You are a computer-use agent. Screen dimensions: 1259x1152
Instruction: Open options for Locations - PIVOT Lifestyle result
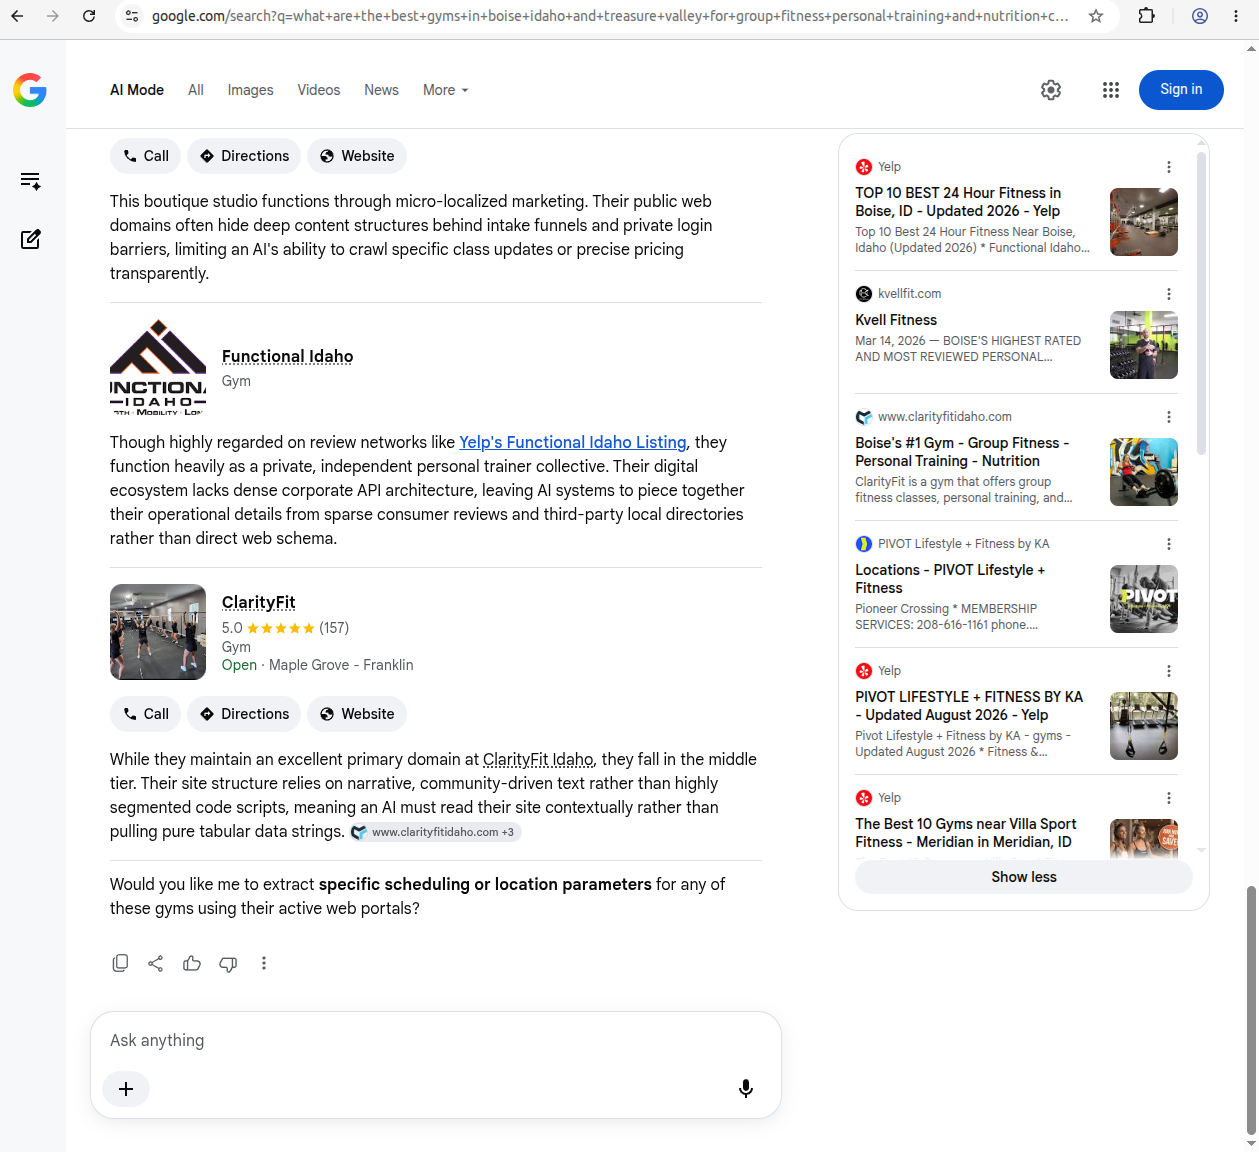(1169, 544)
